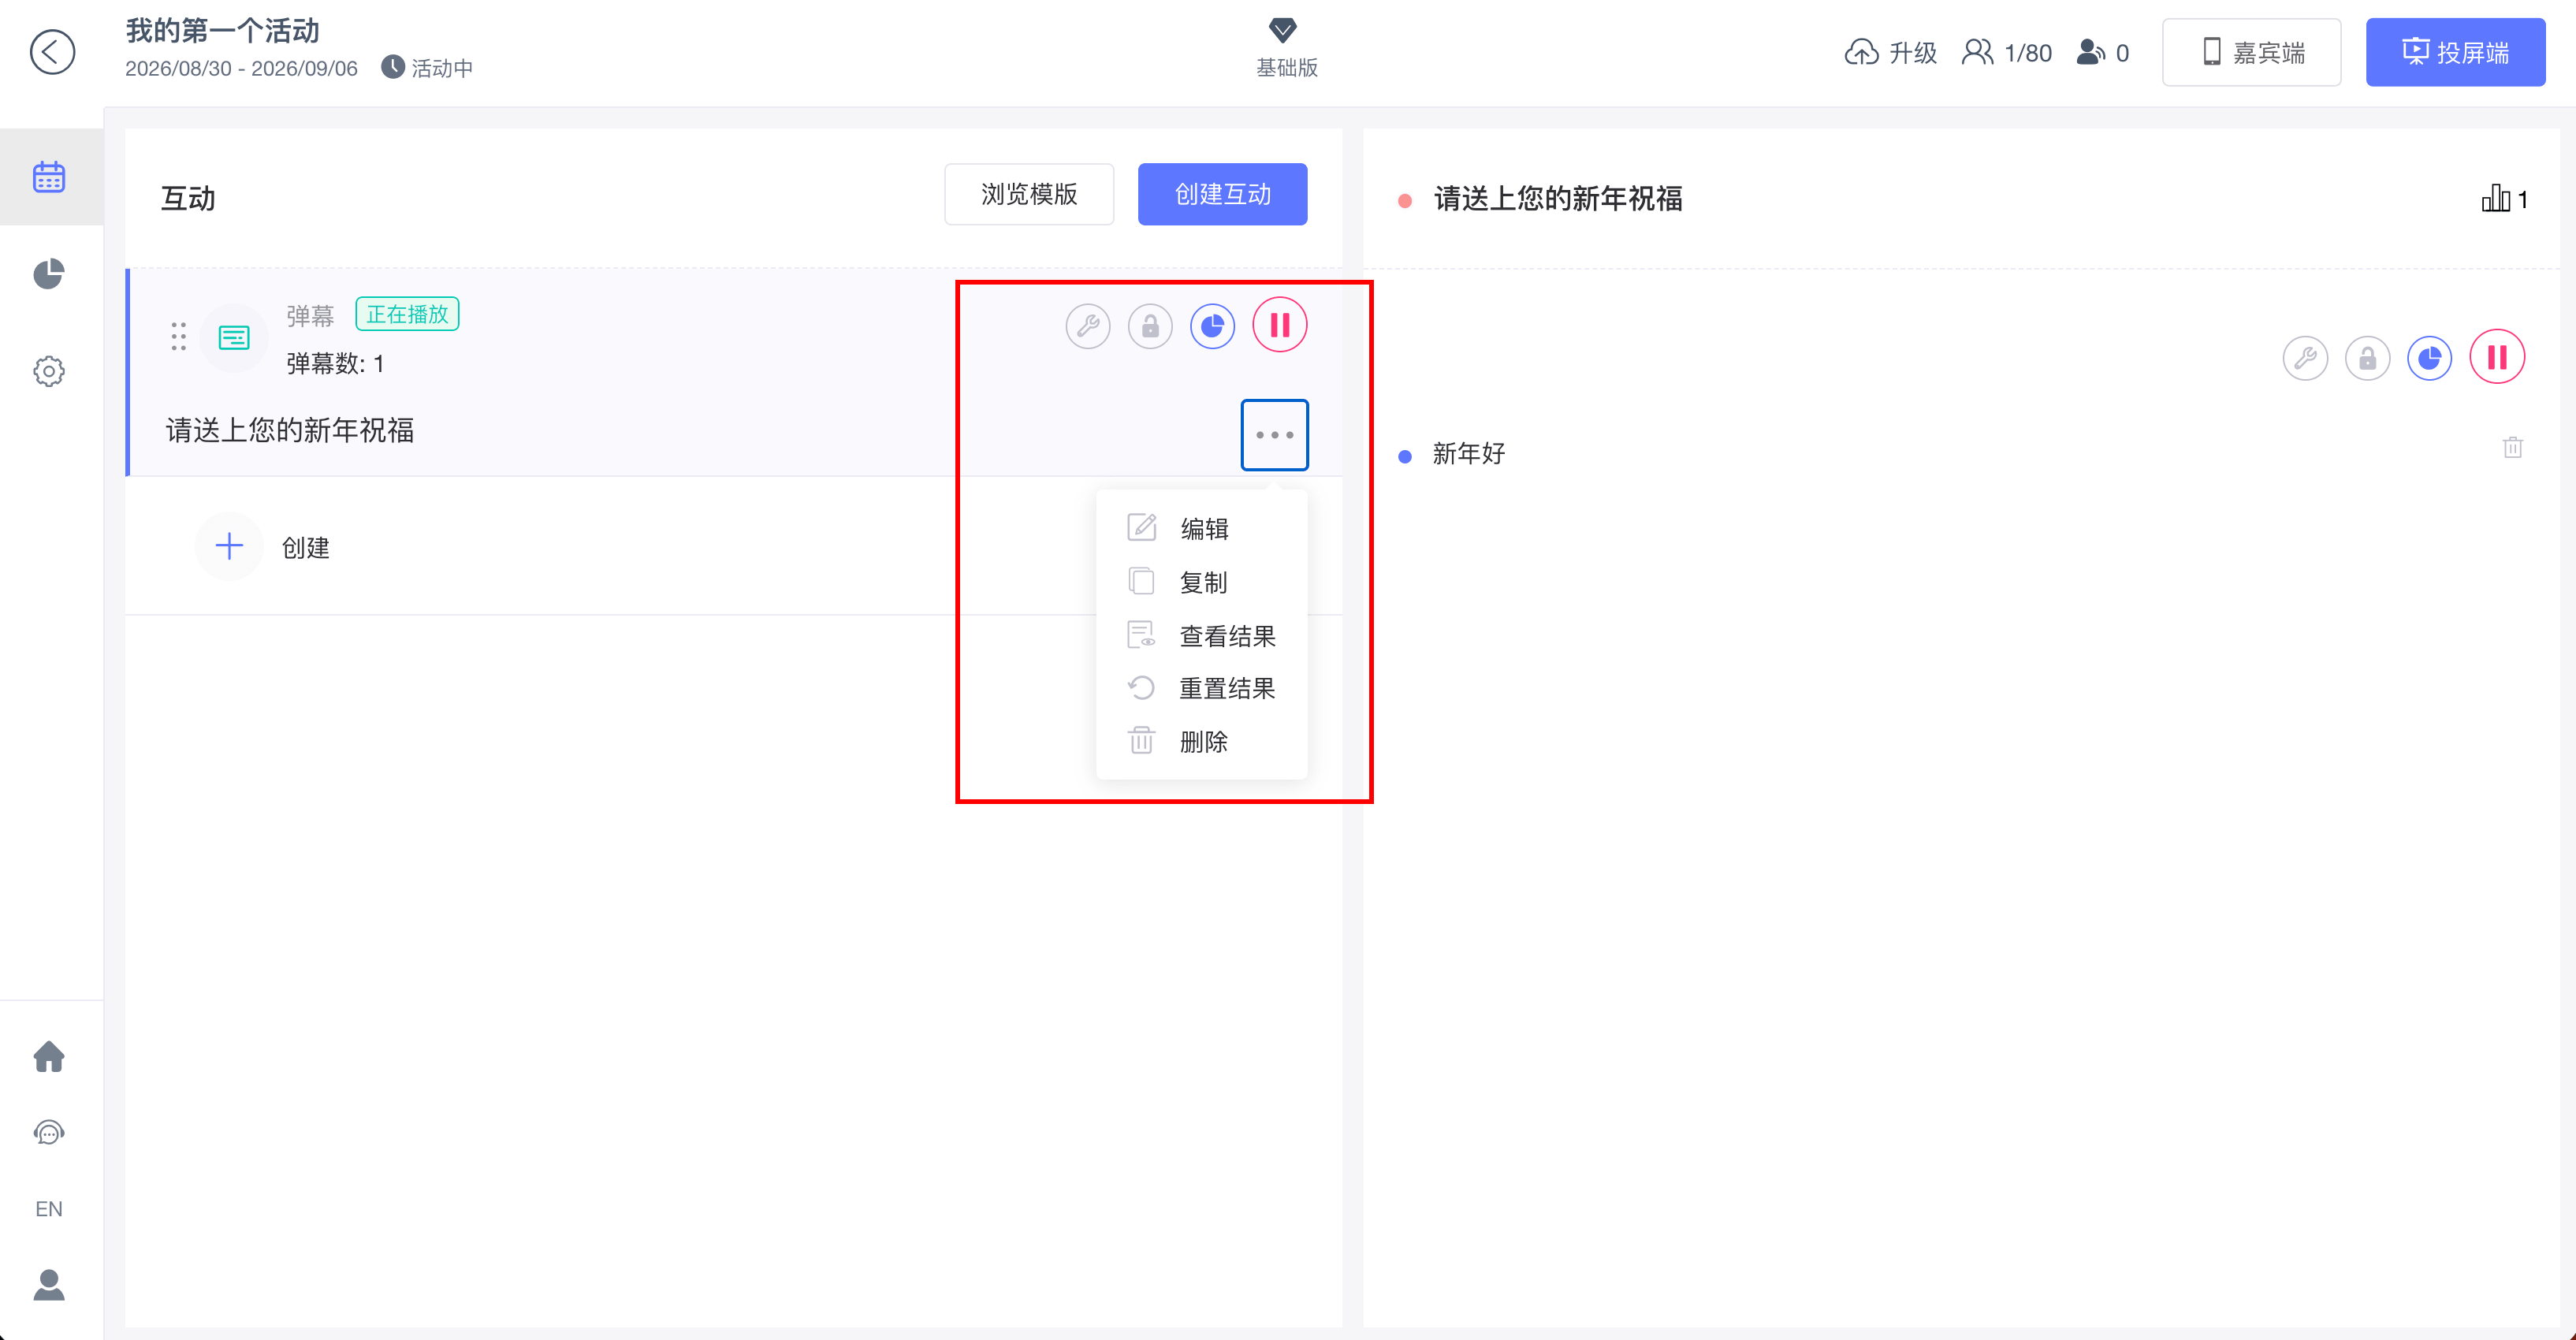2576x1340 pixels.
Task: Click the 创建 label in the list
Action: pyautogui.click(x=306, y=548)
